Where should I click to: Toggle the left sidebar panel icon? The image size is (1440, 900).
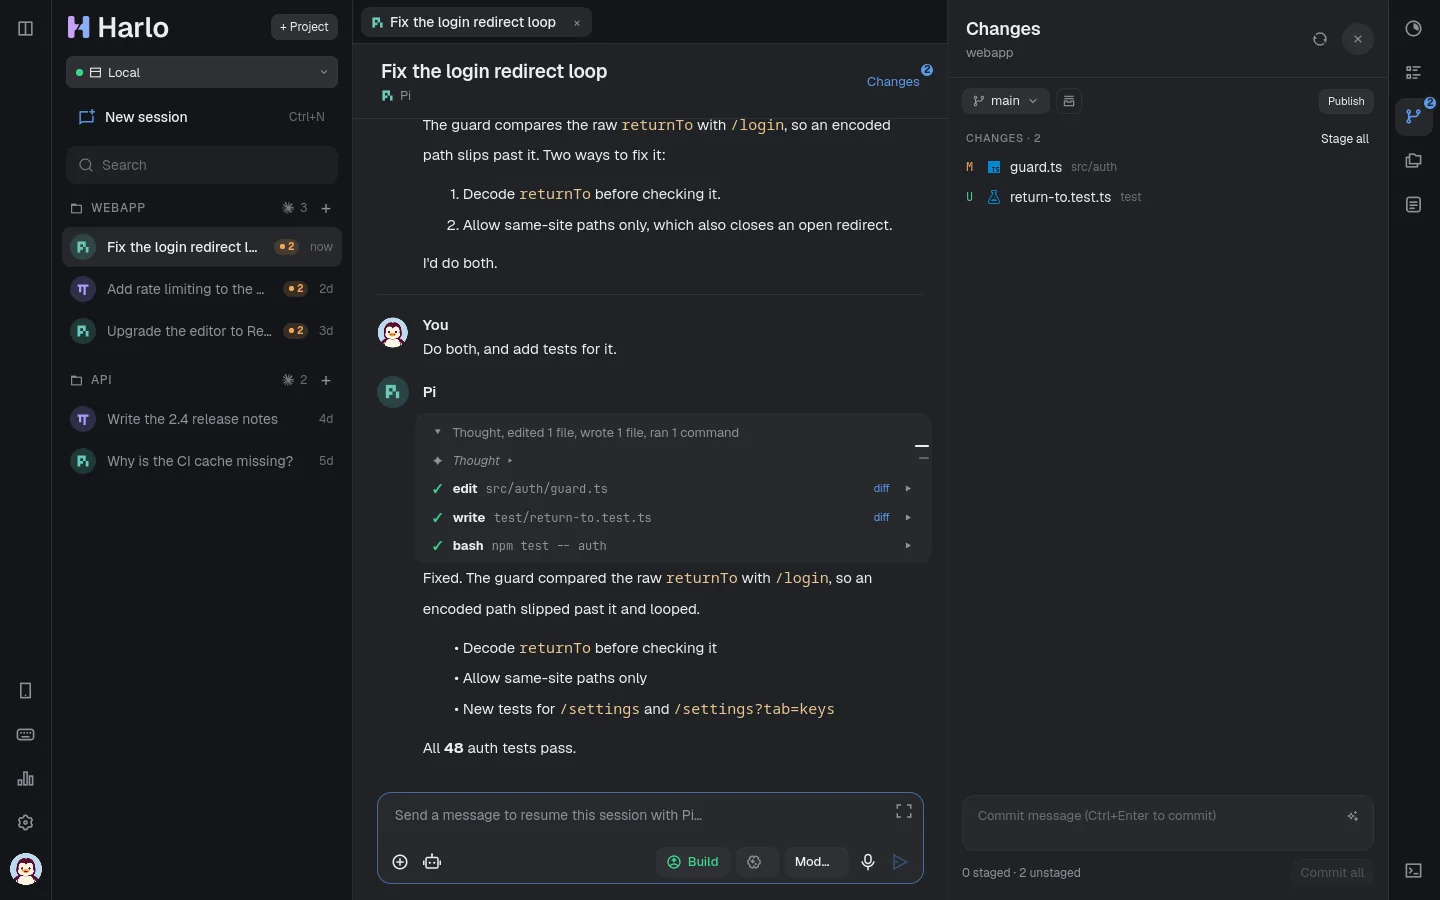point(26,28)
